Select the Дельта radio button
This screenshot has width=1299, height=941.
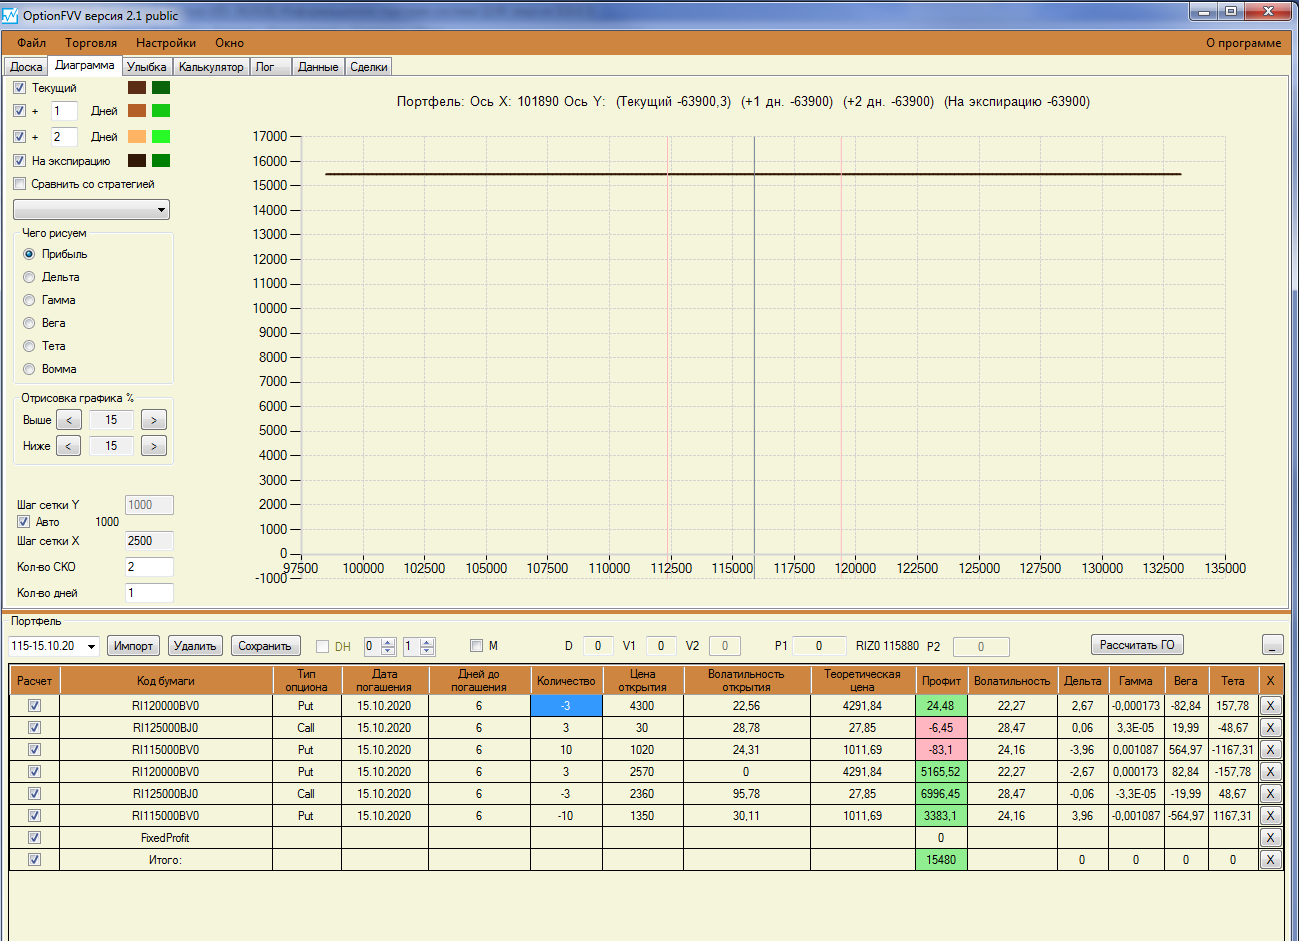29,277
